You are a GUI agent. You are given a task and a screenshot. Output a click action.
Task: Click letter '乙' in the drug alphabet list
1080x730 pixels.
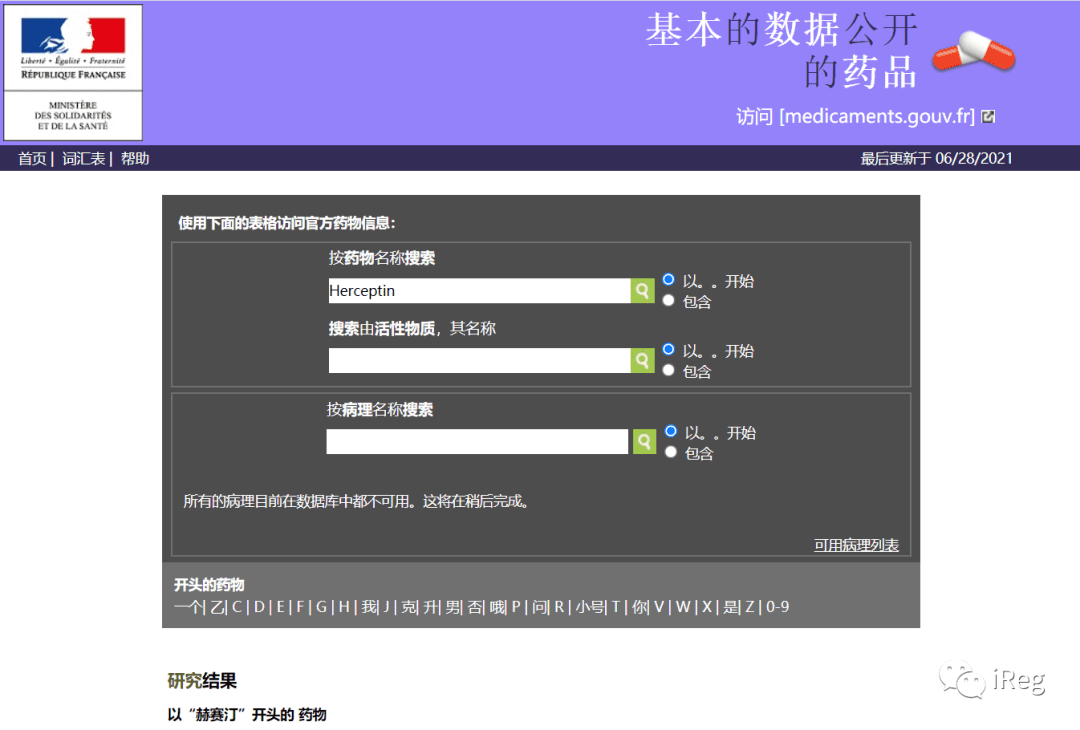[217, 607]
